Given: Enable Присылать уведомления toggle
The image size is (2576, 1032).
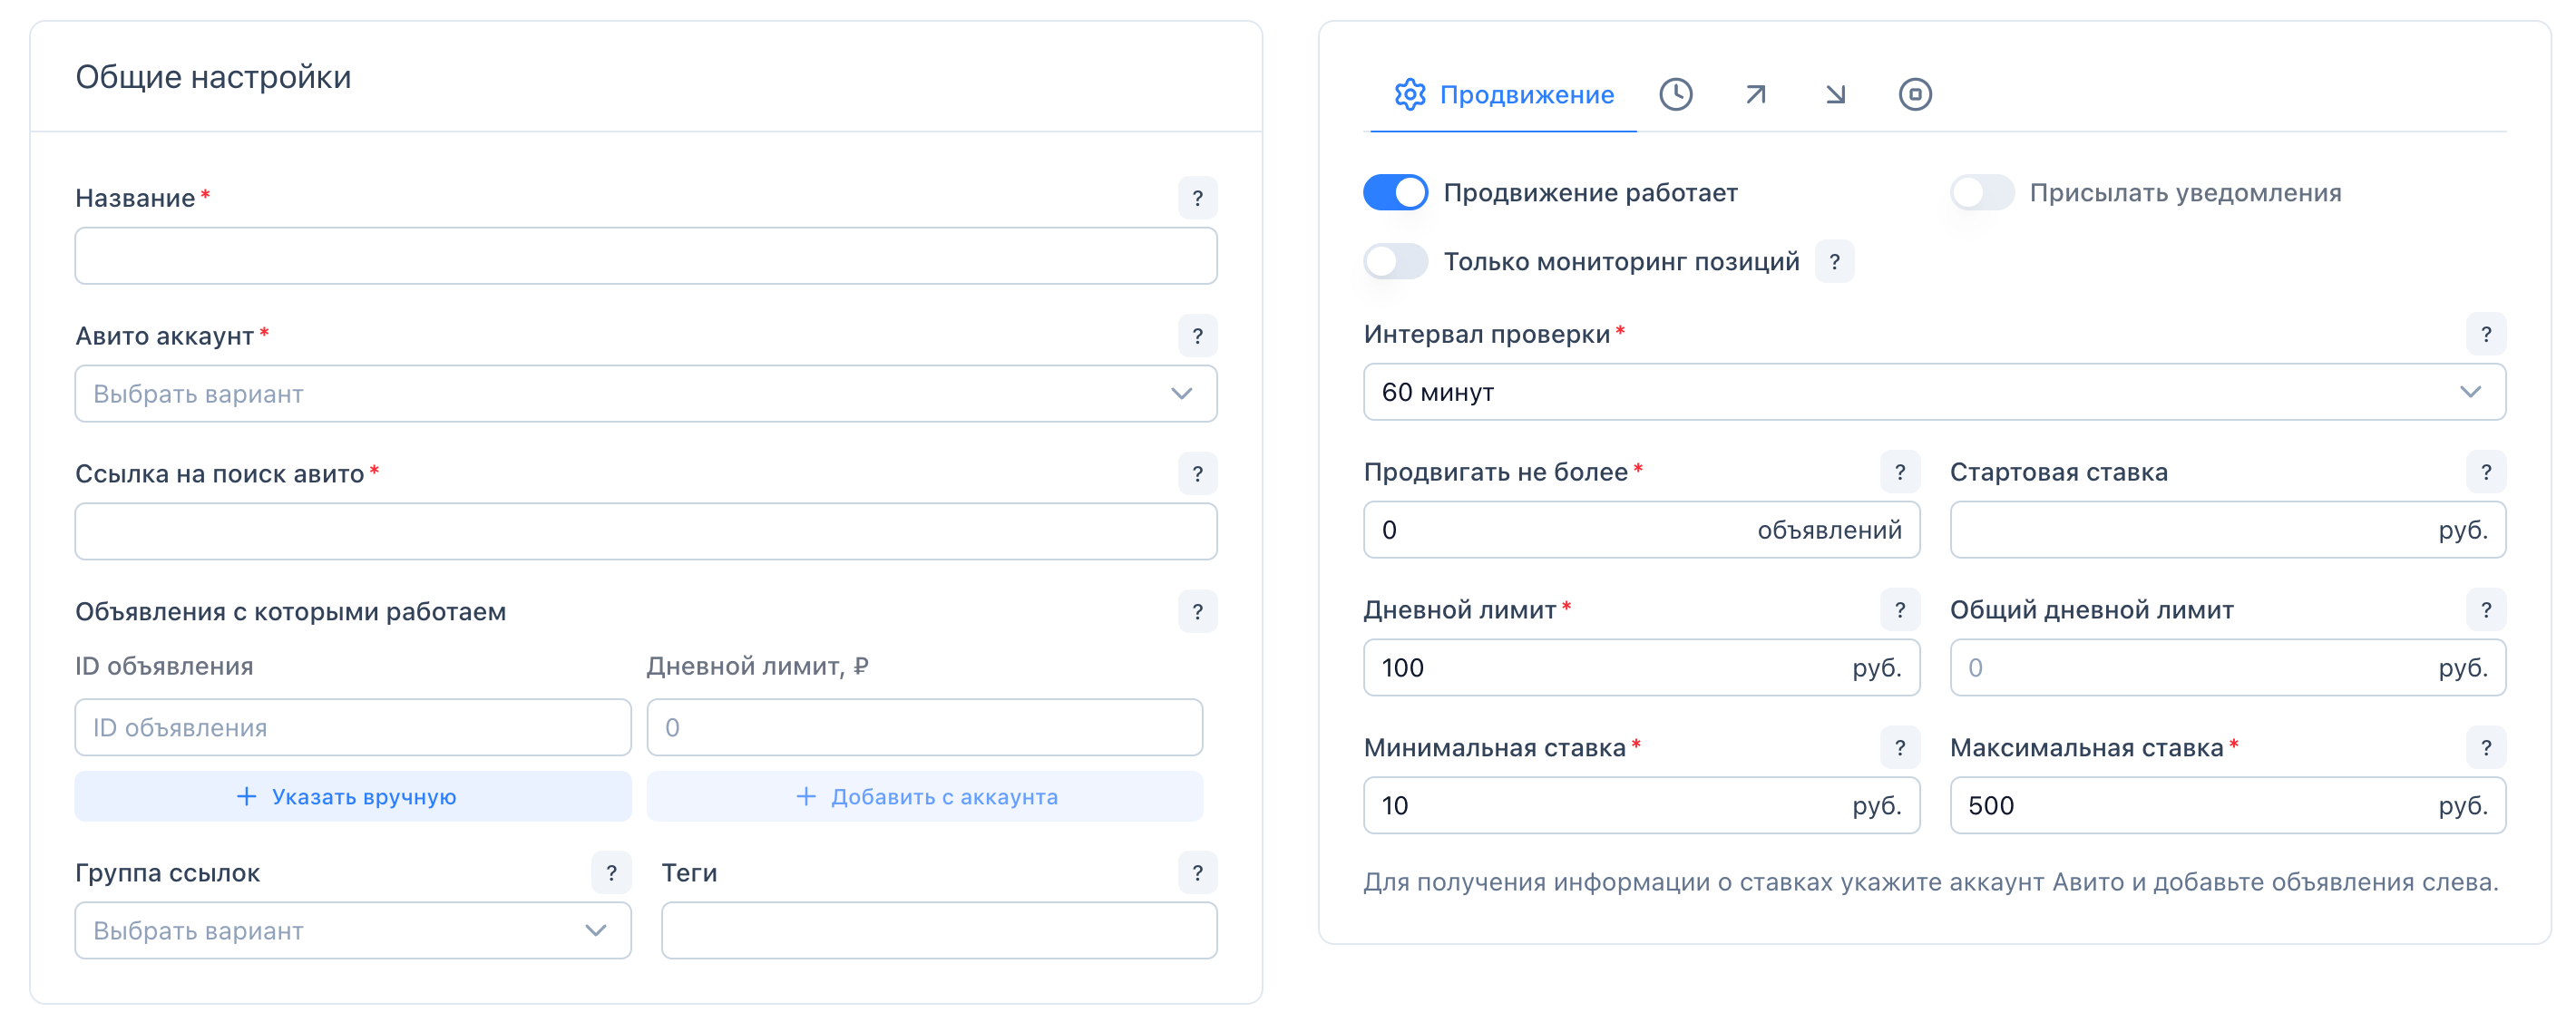Looking at the screenshot, I should point(1981,193).
